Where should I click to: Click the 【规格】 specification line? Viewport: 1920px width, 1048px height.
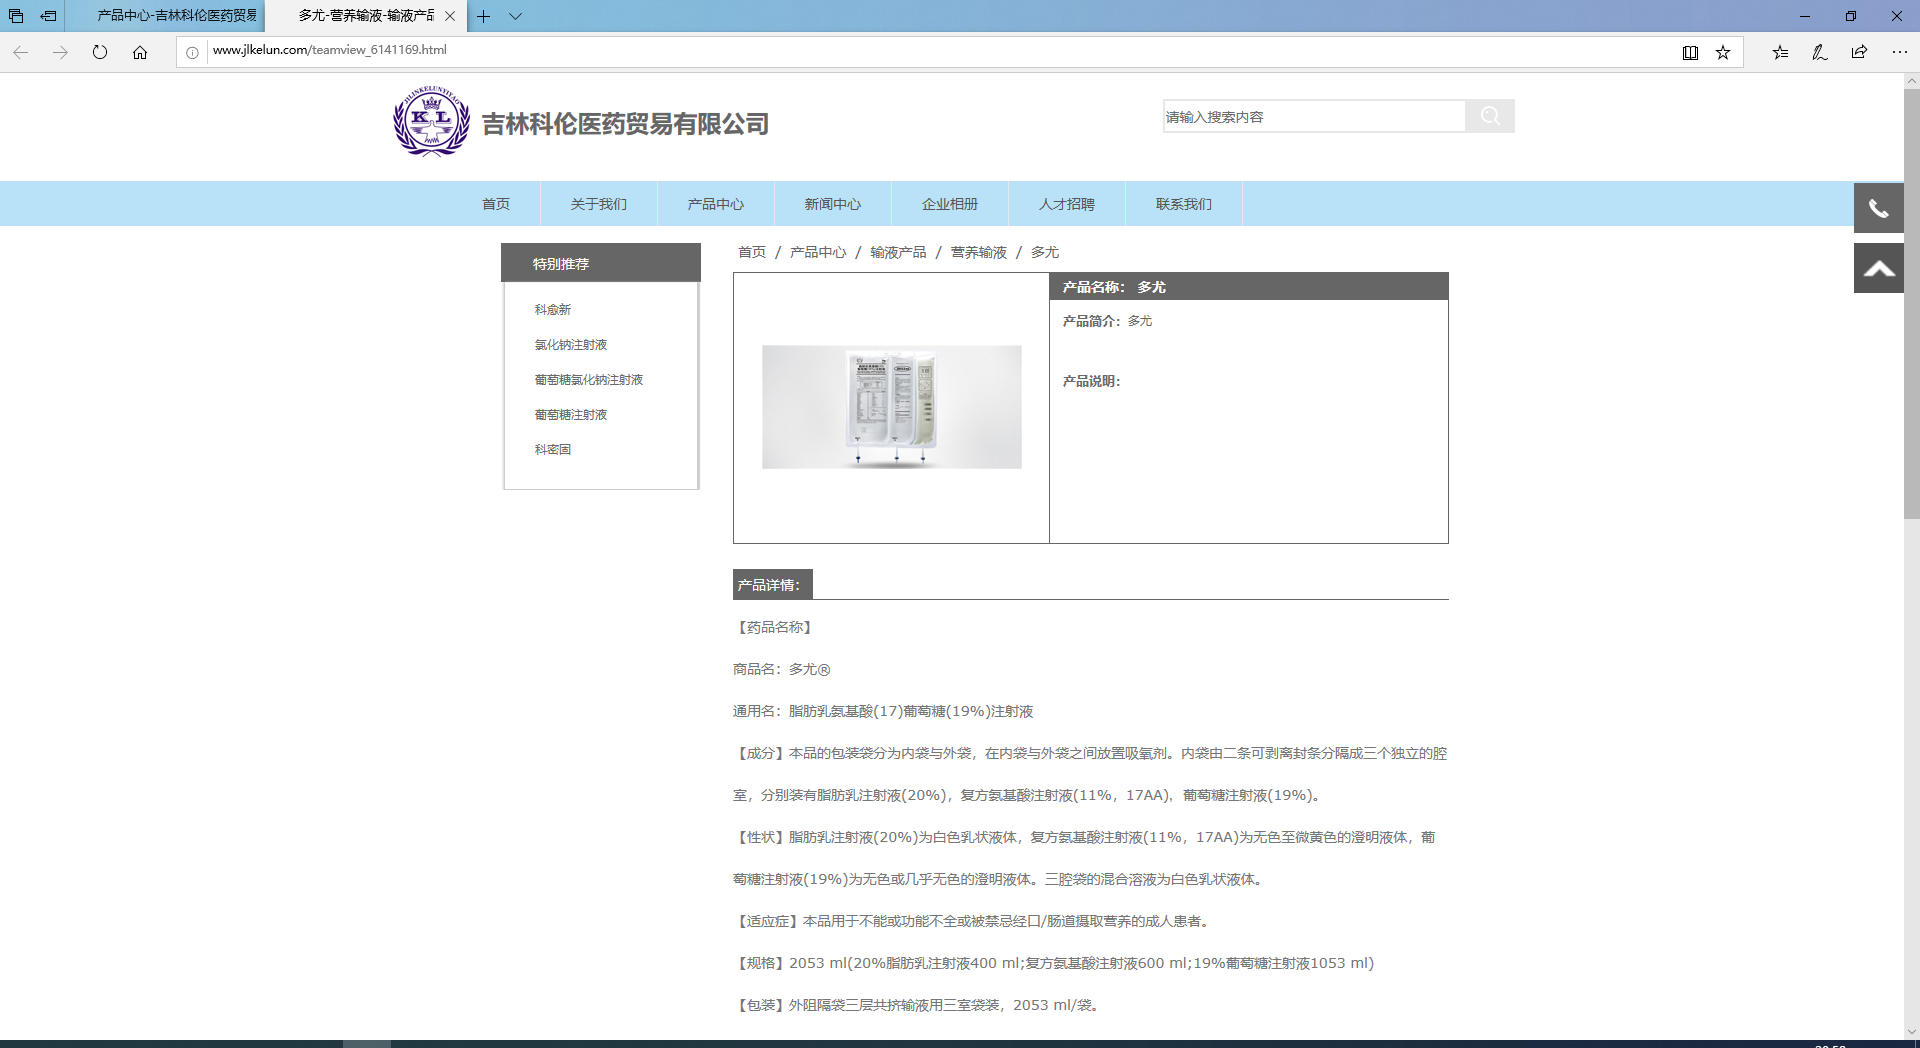[x=1054, y=963]
